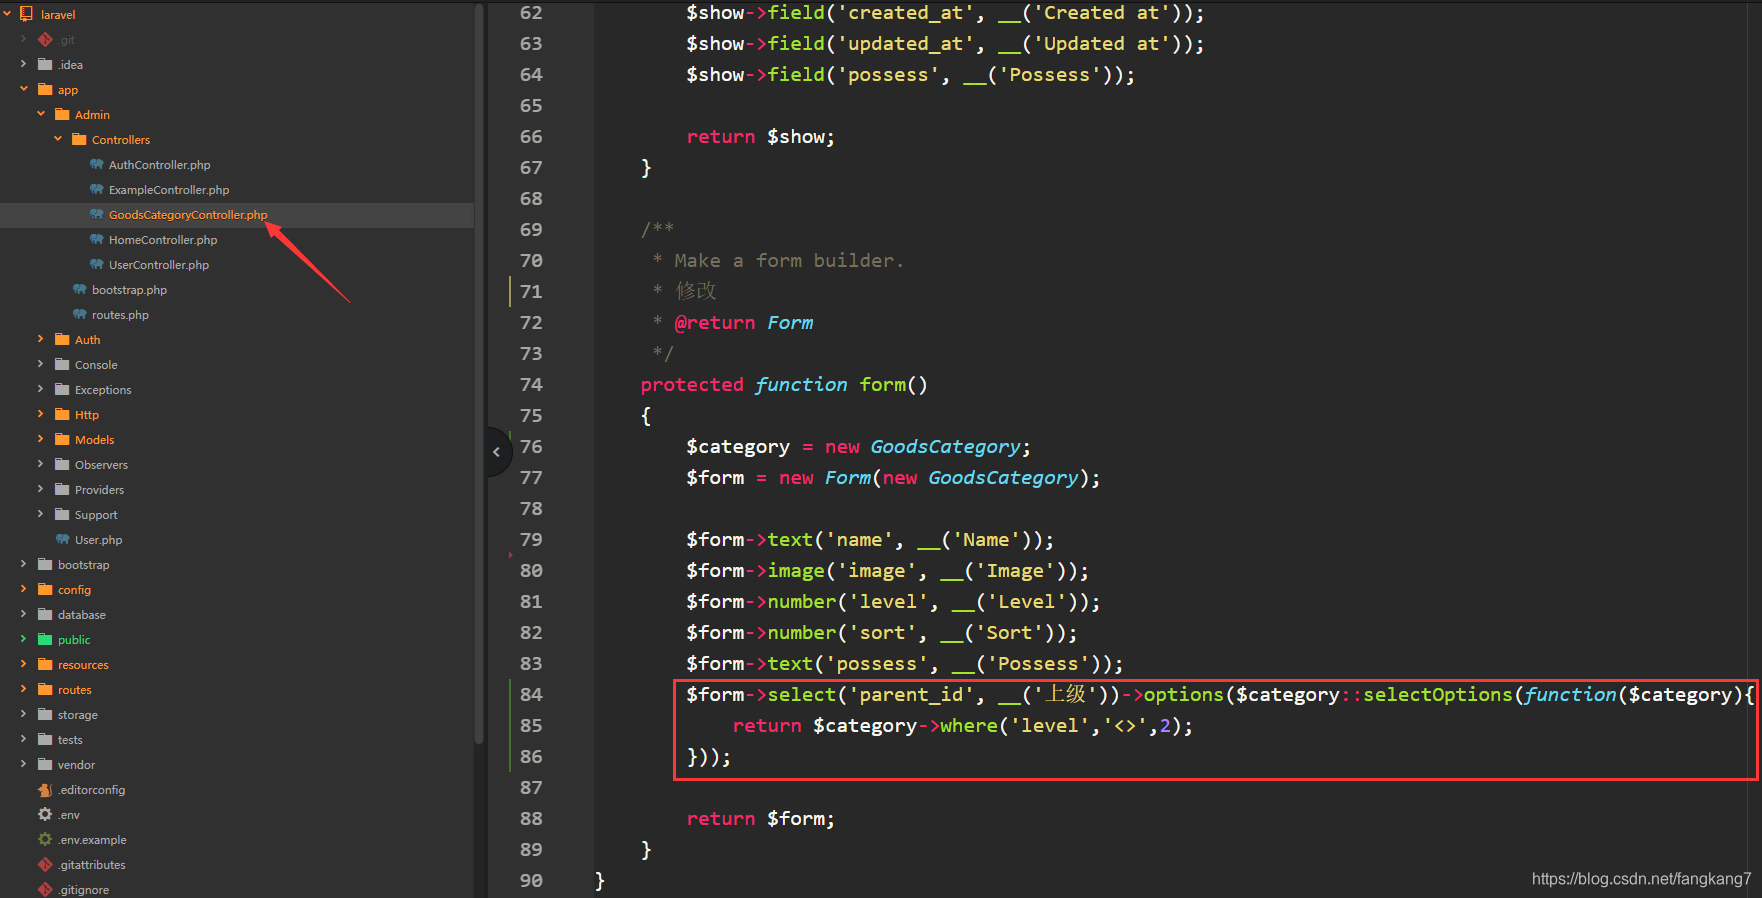The width and height of the screenshot is (1762, 898).
Task: Open HomeController.php file
Action: click(163, 240)
